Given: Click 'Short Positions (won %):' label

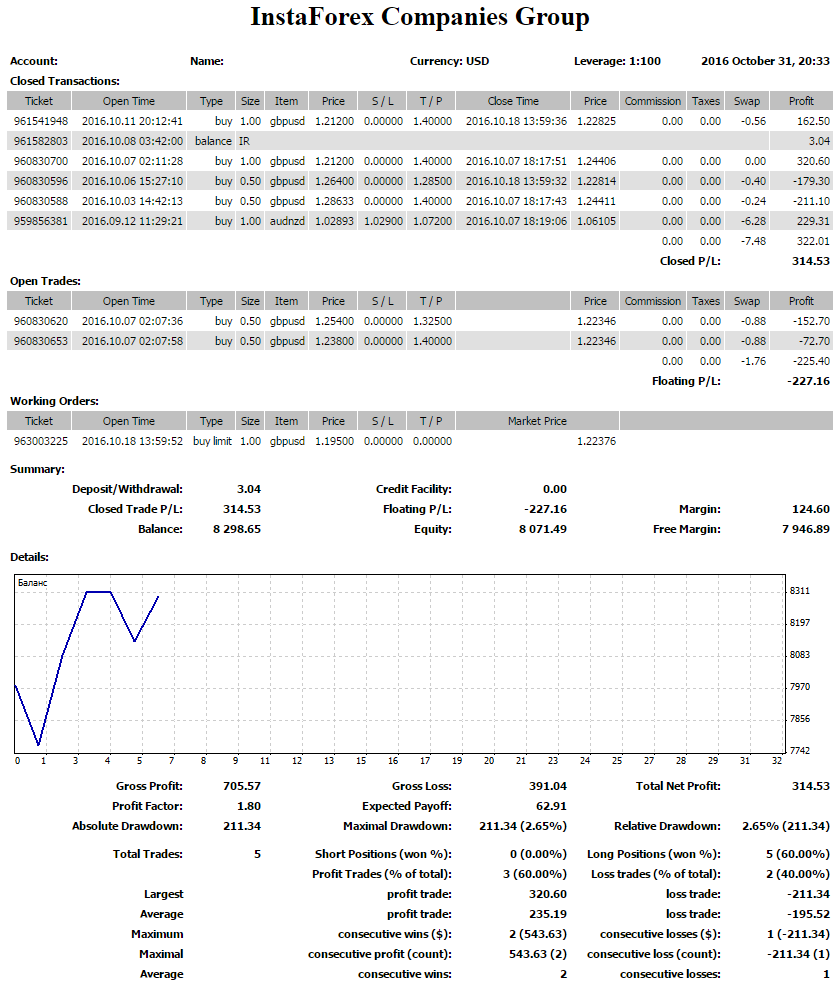Looking at the screenshot, I should tap(383, 854).
